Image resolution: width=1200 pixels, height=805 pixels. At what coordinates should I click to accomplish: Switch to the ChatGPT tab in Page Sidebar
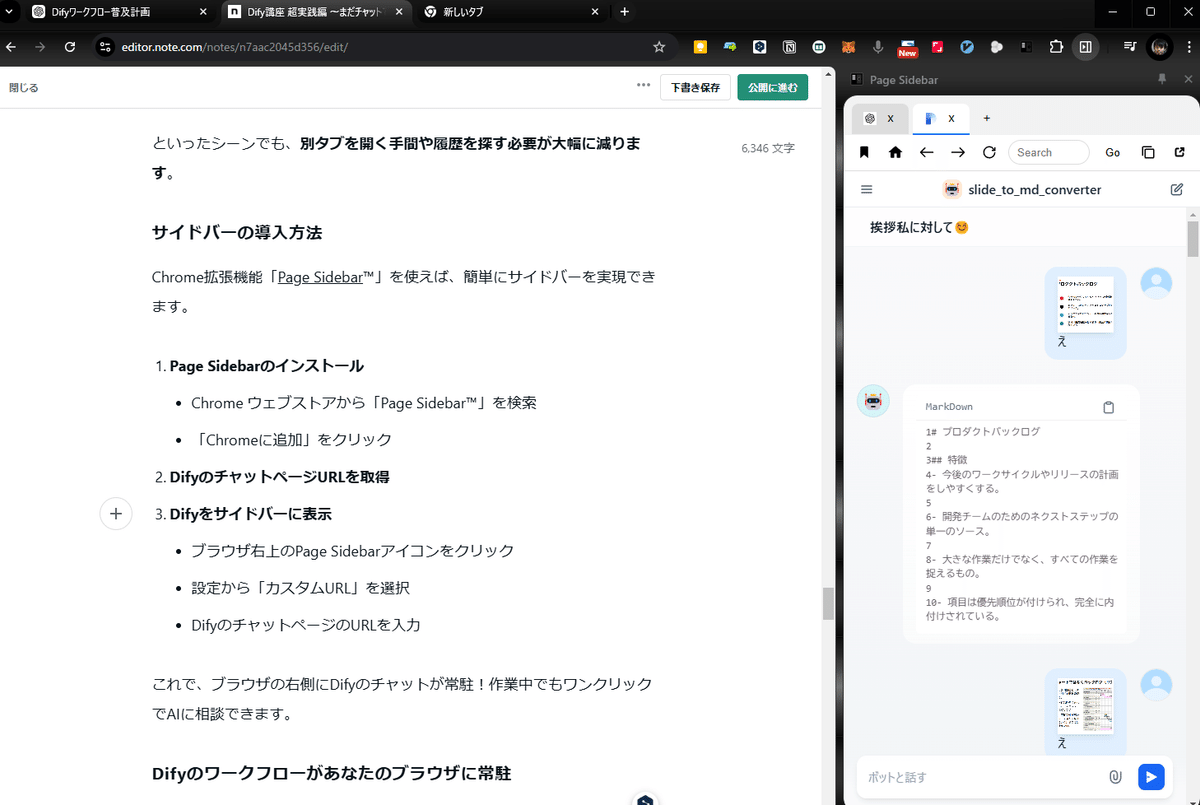[870, 118]
